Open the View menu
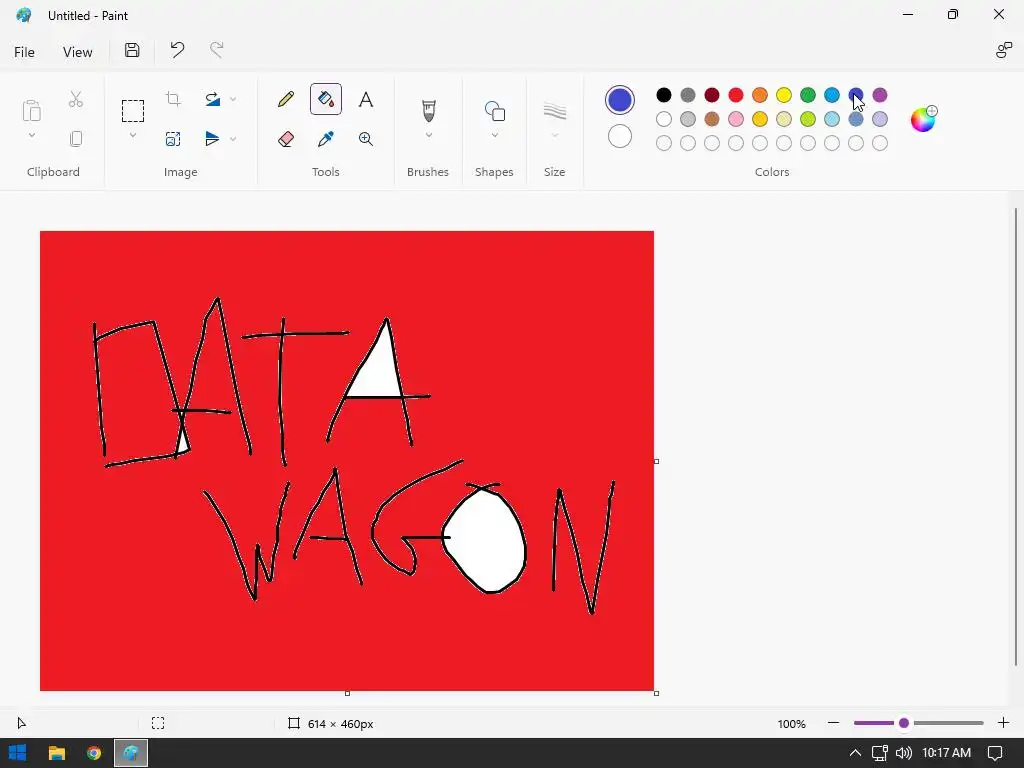1024x768 pixels. coord(77,52)
